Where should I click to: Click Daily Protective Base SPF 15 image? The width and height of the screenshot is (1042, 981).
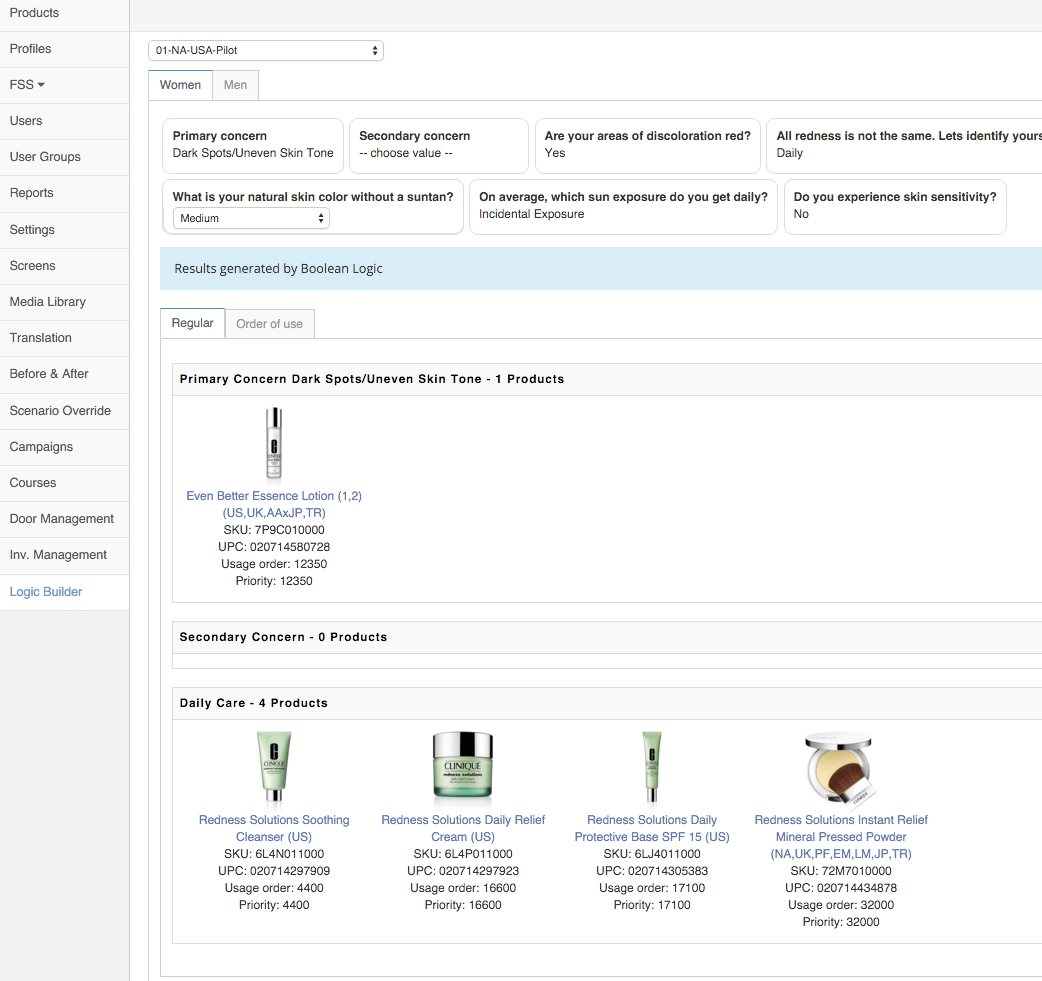click(652, 766)
